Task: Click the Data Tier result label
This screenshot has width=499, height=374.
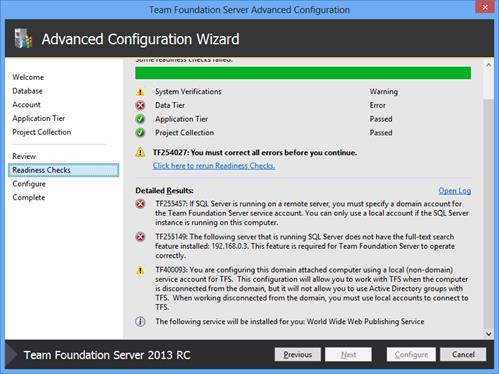Action: click(x=170, y=105)
